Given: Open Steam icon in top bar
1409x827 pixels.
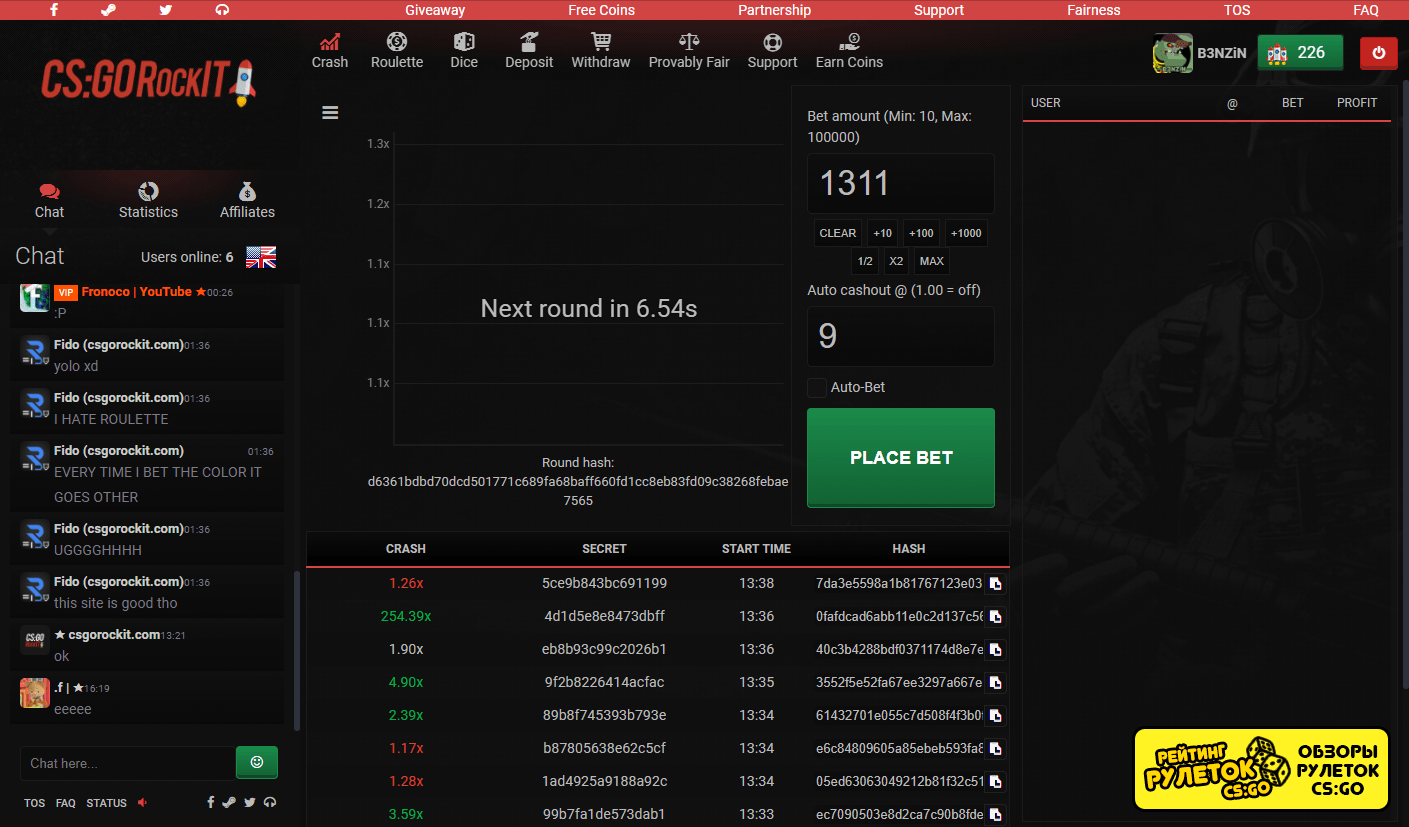Looking at the screenshot, I should (x=109, y=10).
